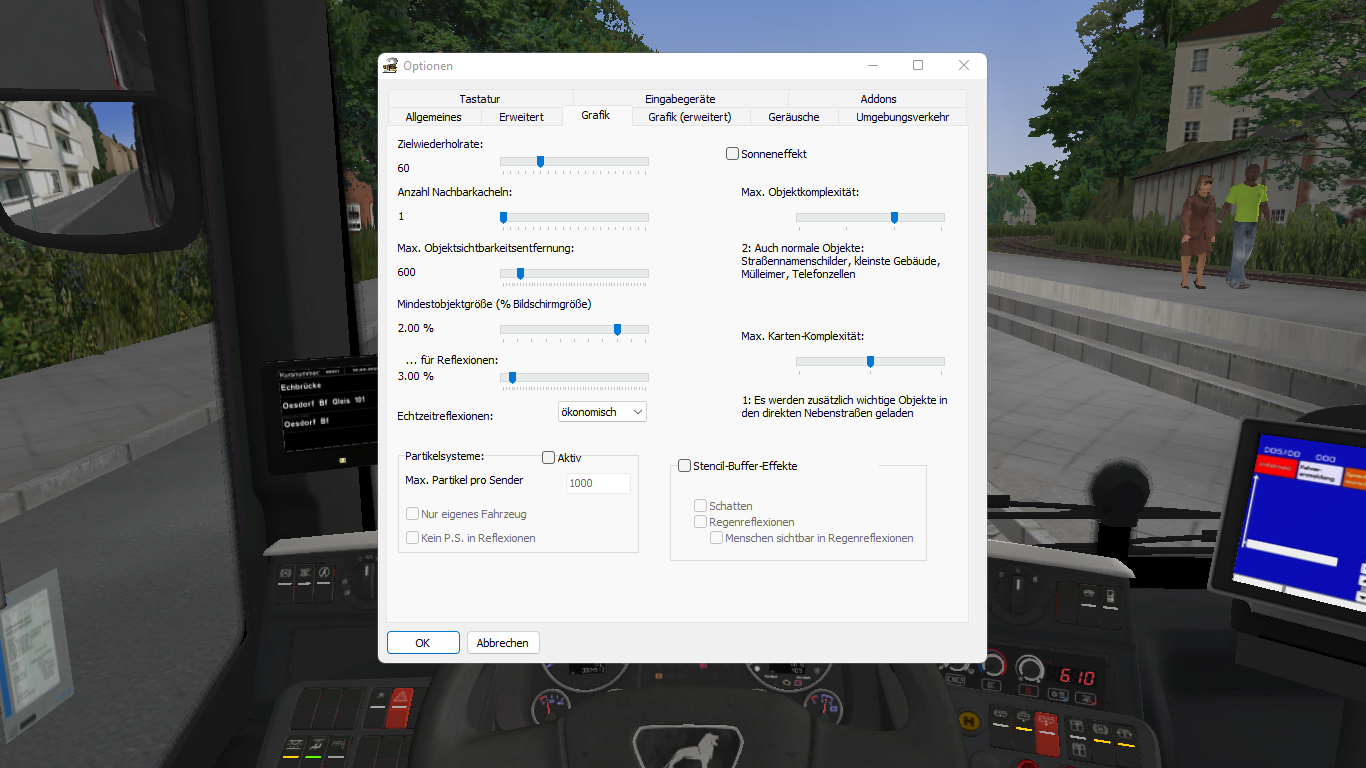Close the Optionen dialog window
Viewport: 1366px width, 768px height.
[x=963, y=65]
